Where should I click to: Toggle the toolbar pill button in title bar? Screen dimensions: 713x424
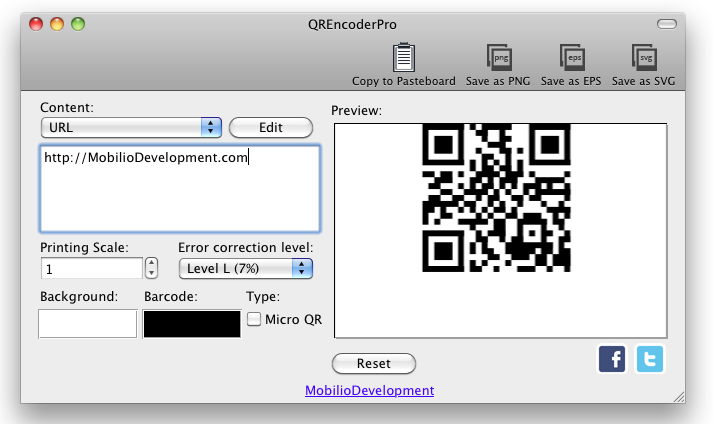point(667,24)
